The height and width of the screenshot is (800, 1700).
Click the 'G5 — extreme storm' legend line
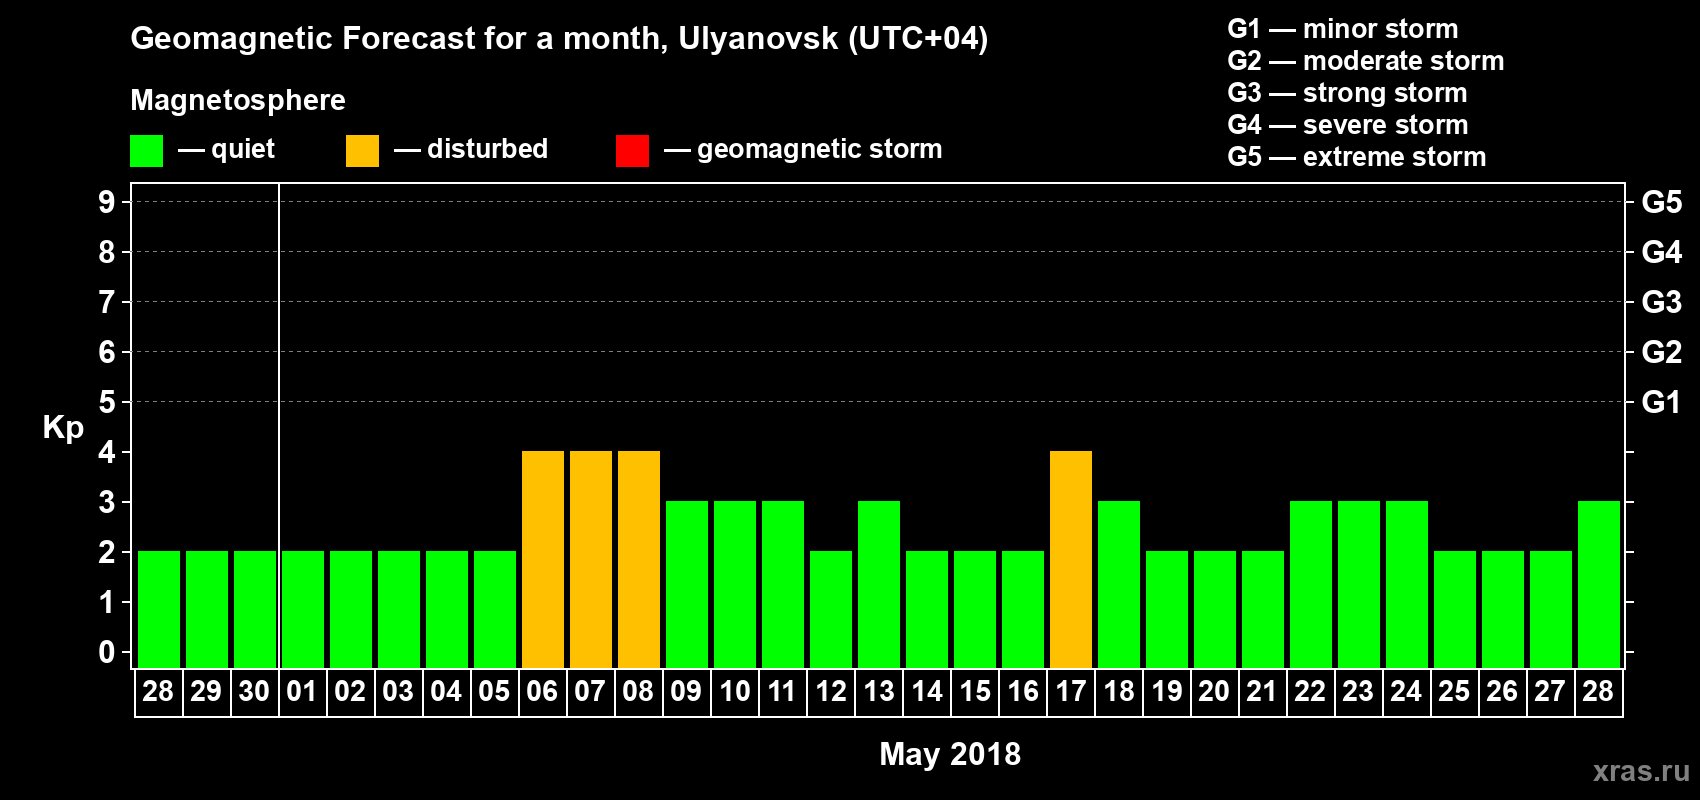1356,157
